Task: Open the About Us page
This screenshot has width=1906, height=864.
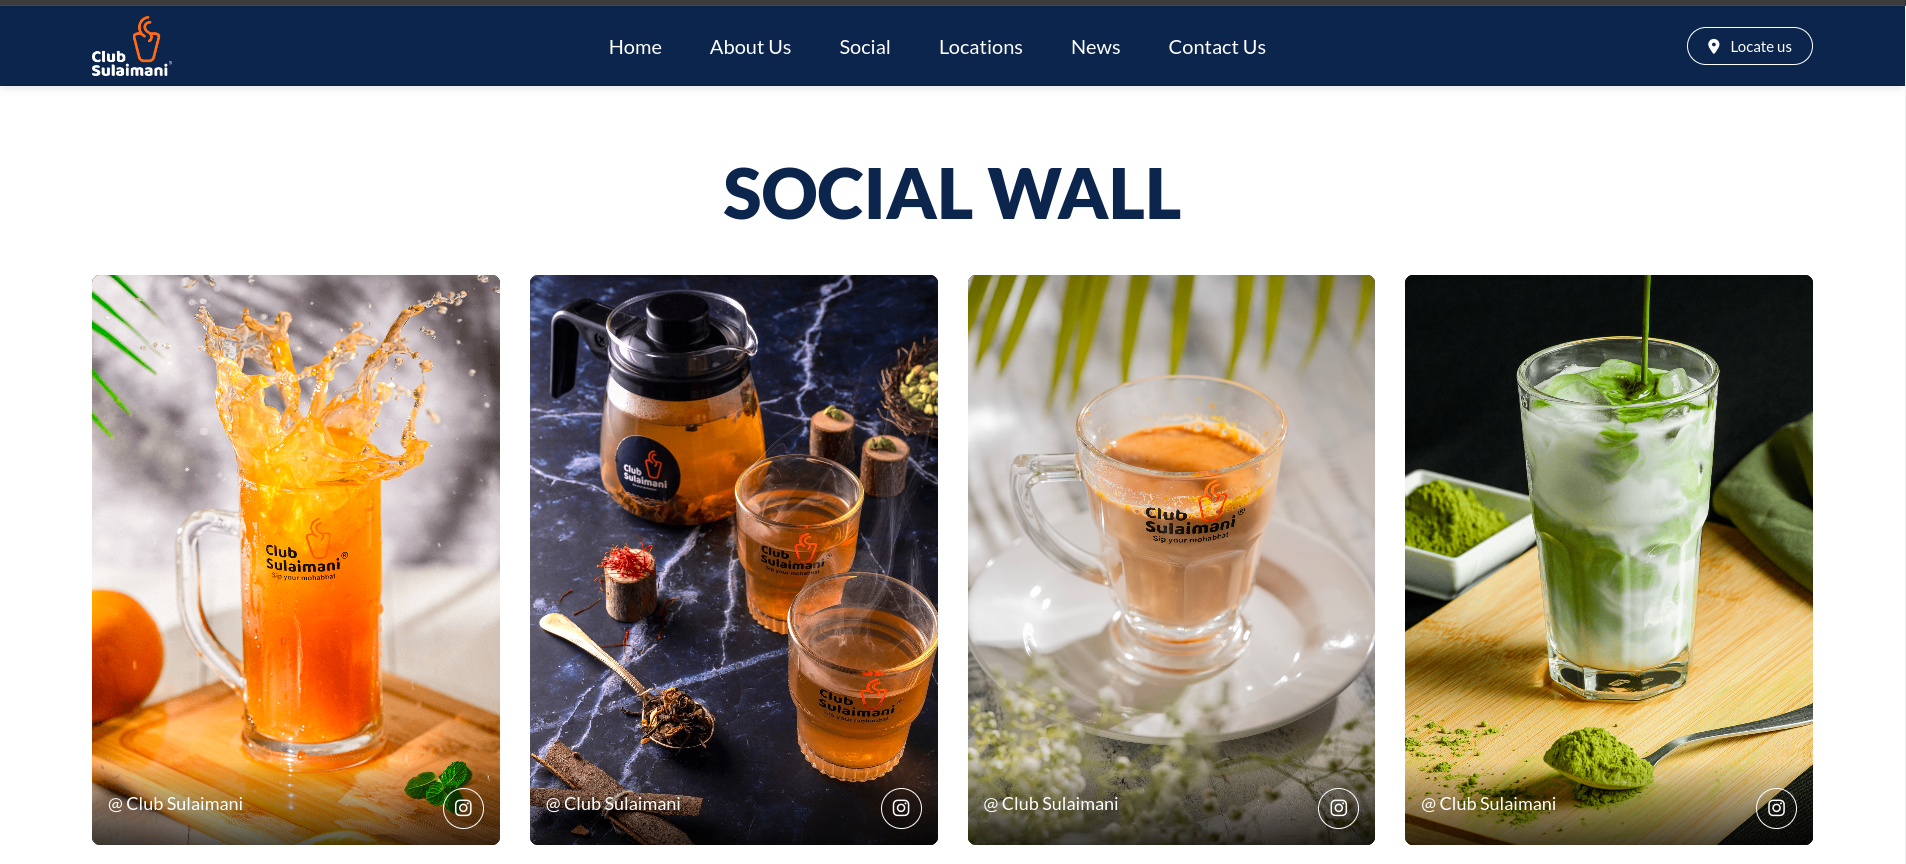Action: pyautogui.click(x=750, y=47)
